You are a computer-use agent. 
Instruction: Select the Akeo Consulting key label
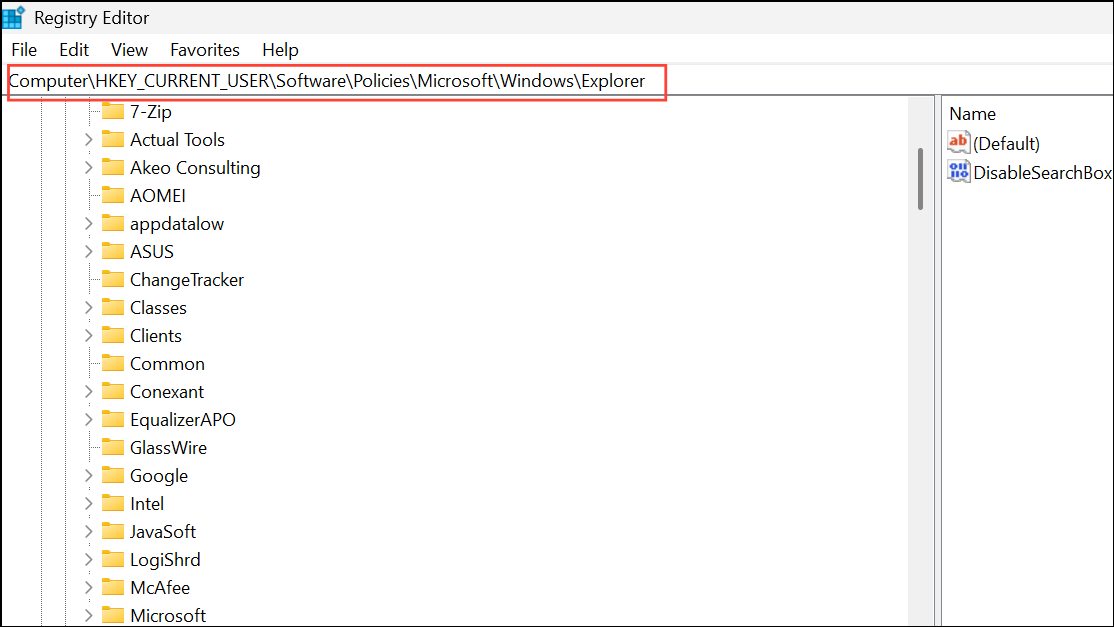pyautogui.click(x=195, y=168)
